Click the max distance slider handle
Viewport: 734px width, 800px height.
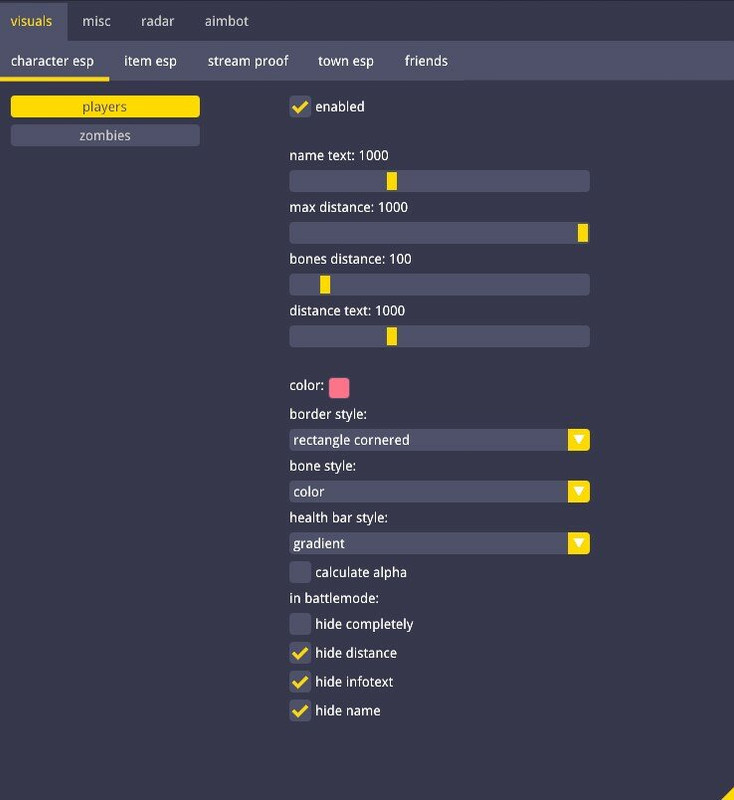coord(583,233)
